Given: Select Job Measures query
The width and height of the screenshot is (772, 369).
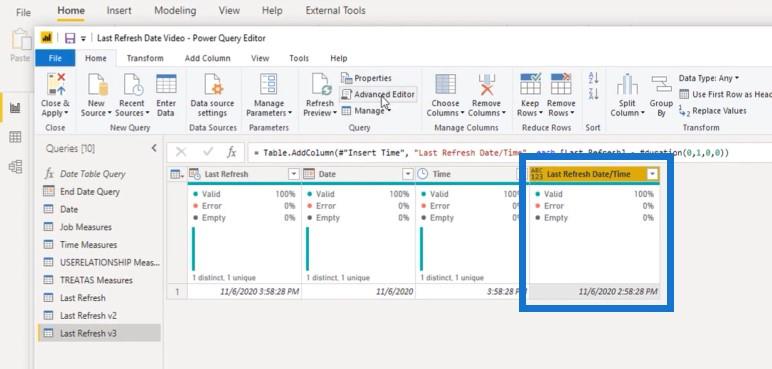Looking at the screenshot, I should 99,227.
